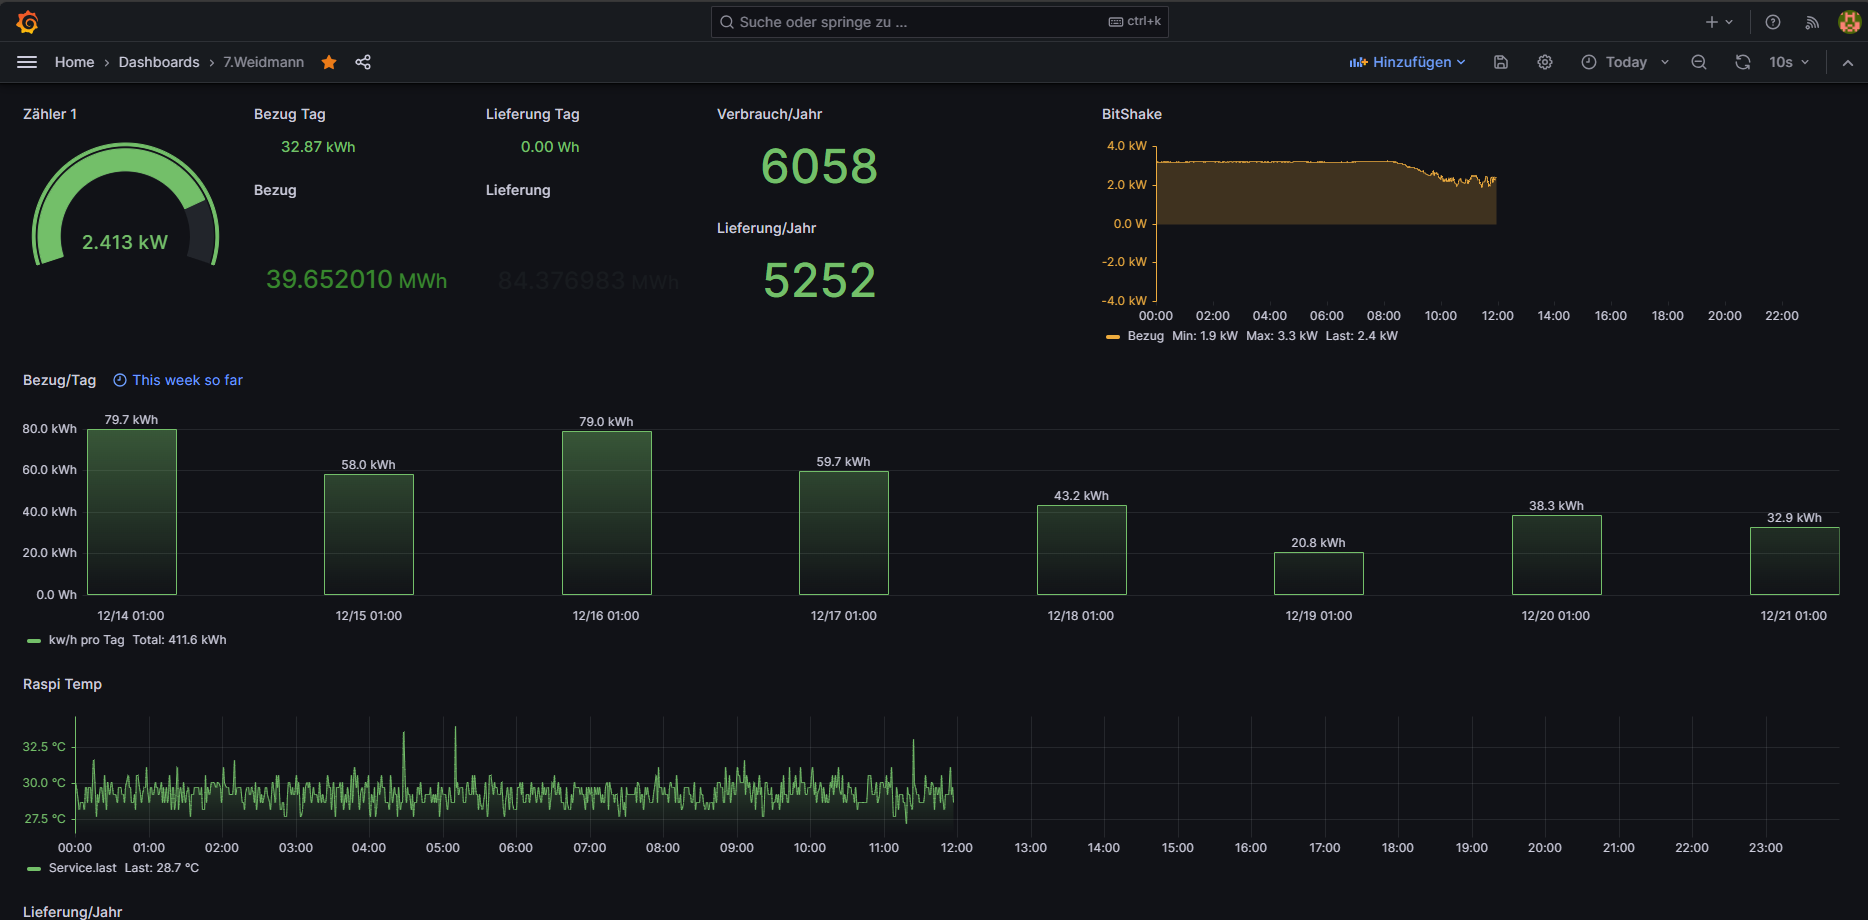1868x920 pixels.
Task: Click the Grafana logo icon
Action: point(27,22)
